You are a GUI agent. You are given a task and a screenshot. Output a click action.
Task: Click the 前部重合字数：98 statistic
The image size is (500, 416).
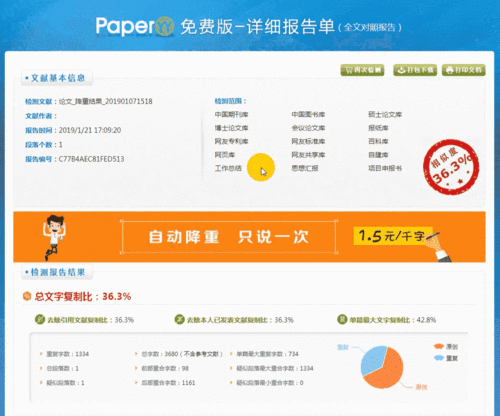pyautogui.click(x=165, y=368)
